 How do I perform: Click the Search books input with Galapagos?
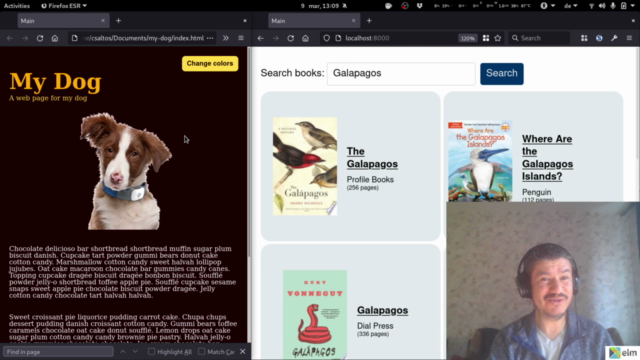point(401,73)
